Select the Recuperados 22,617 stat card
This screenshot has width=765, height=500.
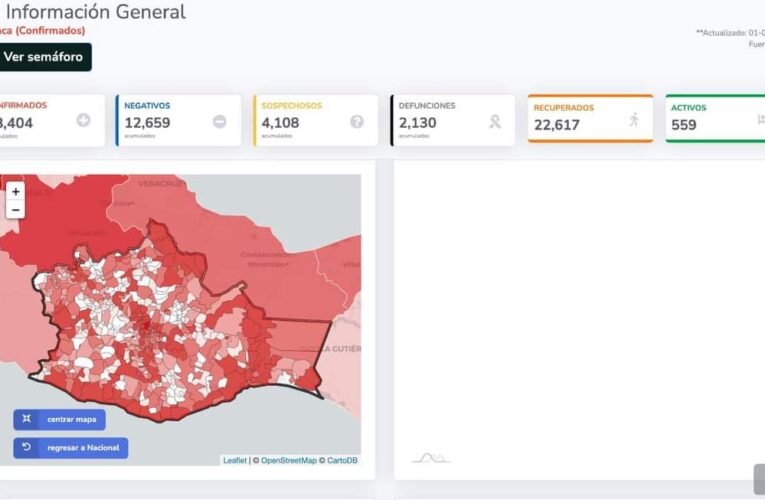589,119
